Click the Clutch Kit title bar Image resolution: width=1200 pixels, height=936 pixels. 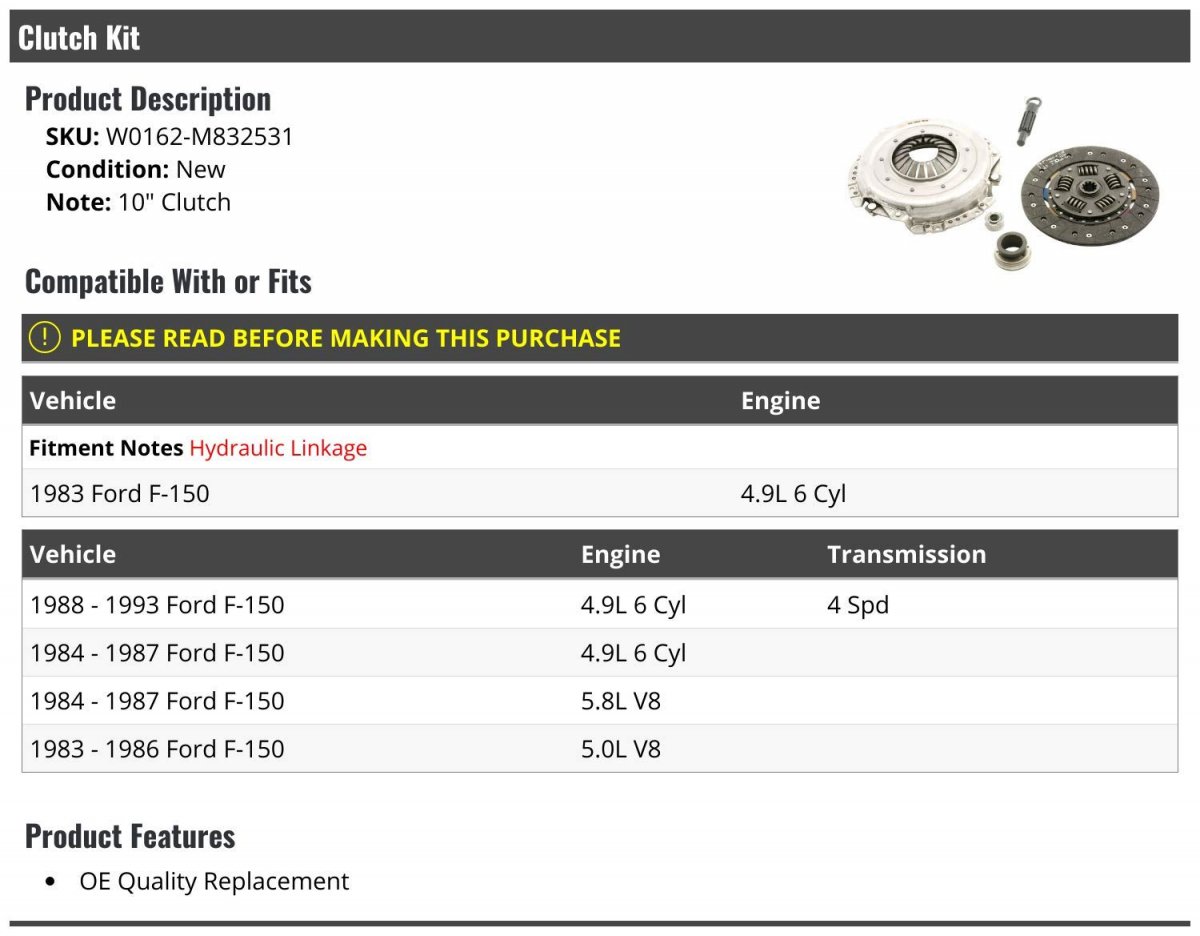point(600,37)
